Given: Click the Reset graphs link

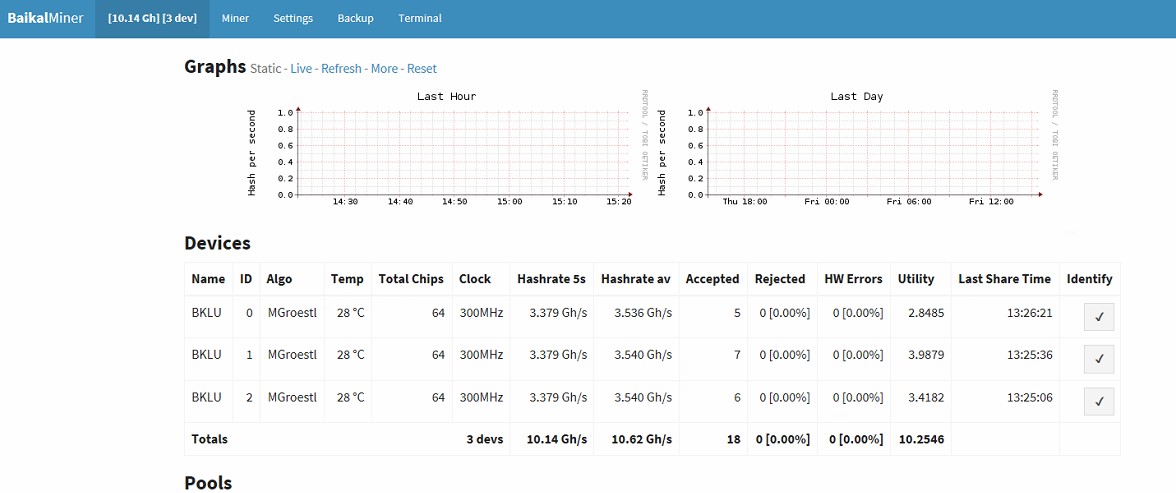Looking at the screenshot, I should [422, 69].
